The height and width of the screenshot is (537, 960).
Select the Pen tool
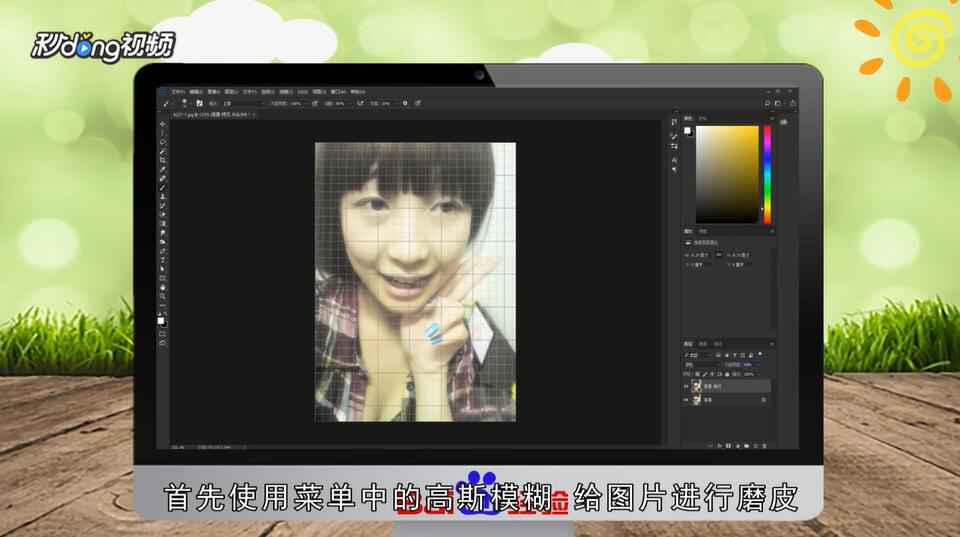click(x=162, y=250)
